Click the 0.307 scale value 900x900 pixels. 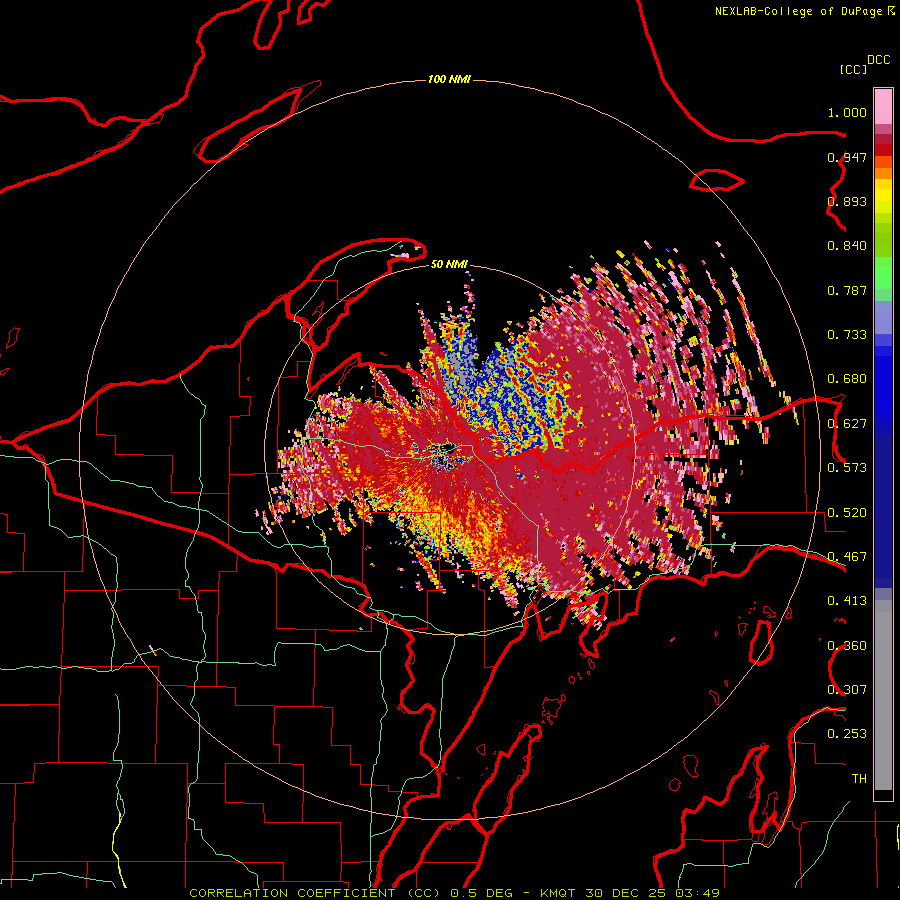click(847, 690)
